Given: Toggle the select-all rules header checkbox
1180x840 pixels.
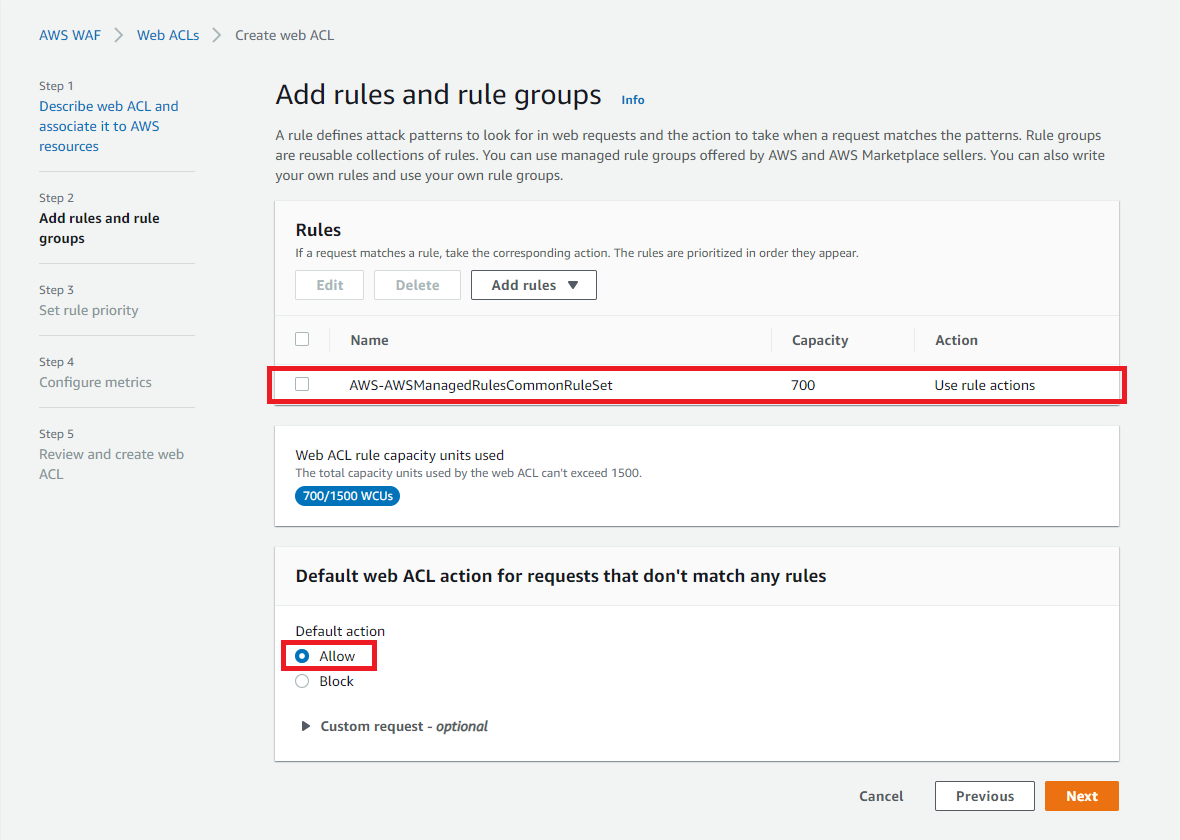Looking at the screenshot, I should 302,339.
